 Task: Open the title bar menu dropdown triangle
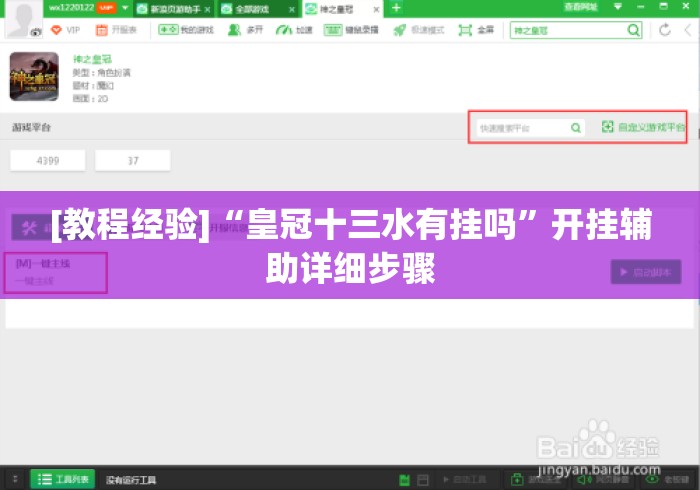pyautogui.click(x=618, y=6)
